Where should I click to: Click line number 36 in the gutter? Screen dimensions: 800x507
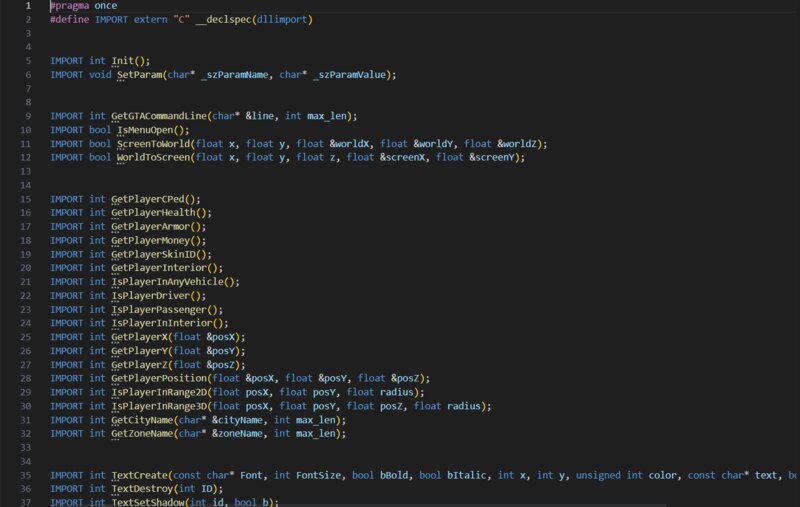click(x=27, y=489)
